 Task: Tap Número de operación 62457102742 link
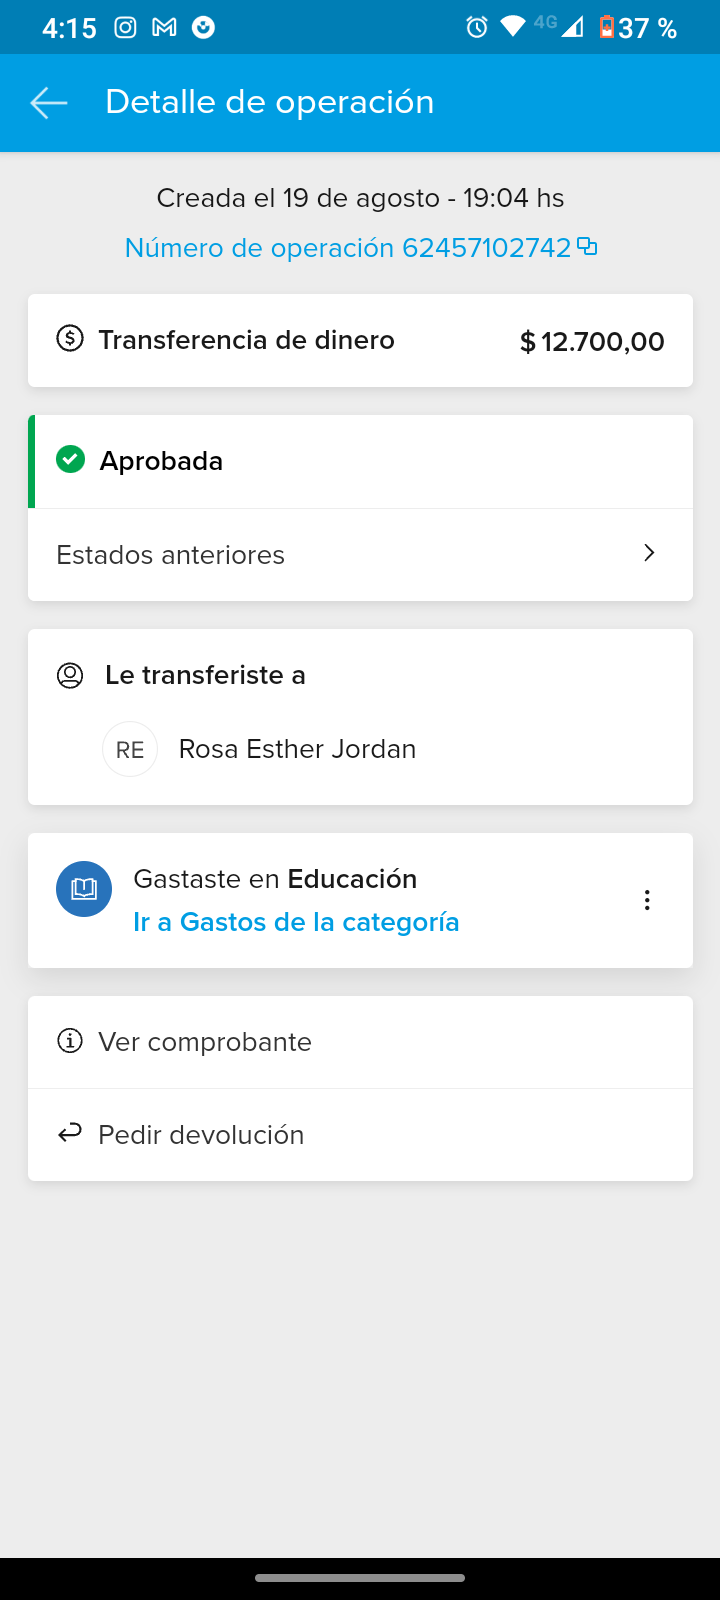[x=347, y=248]
